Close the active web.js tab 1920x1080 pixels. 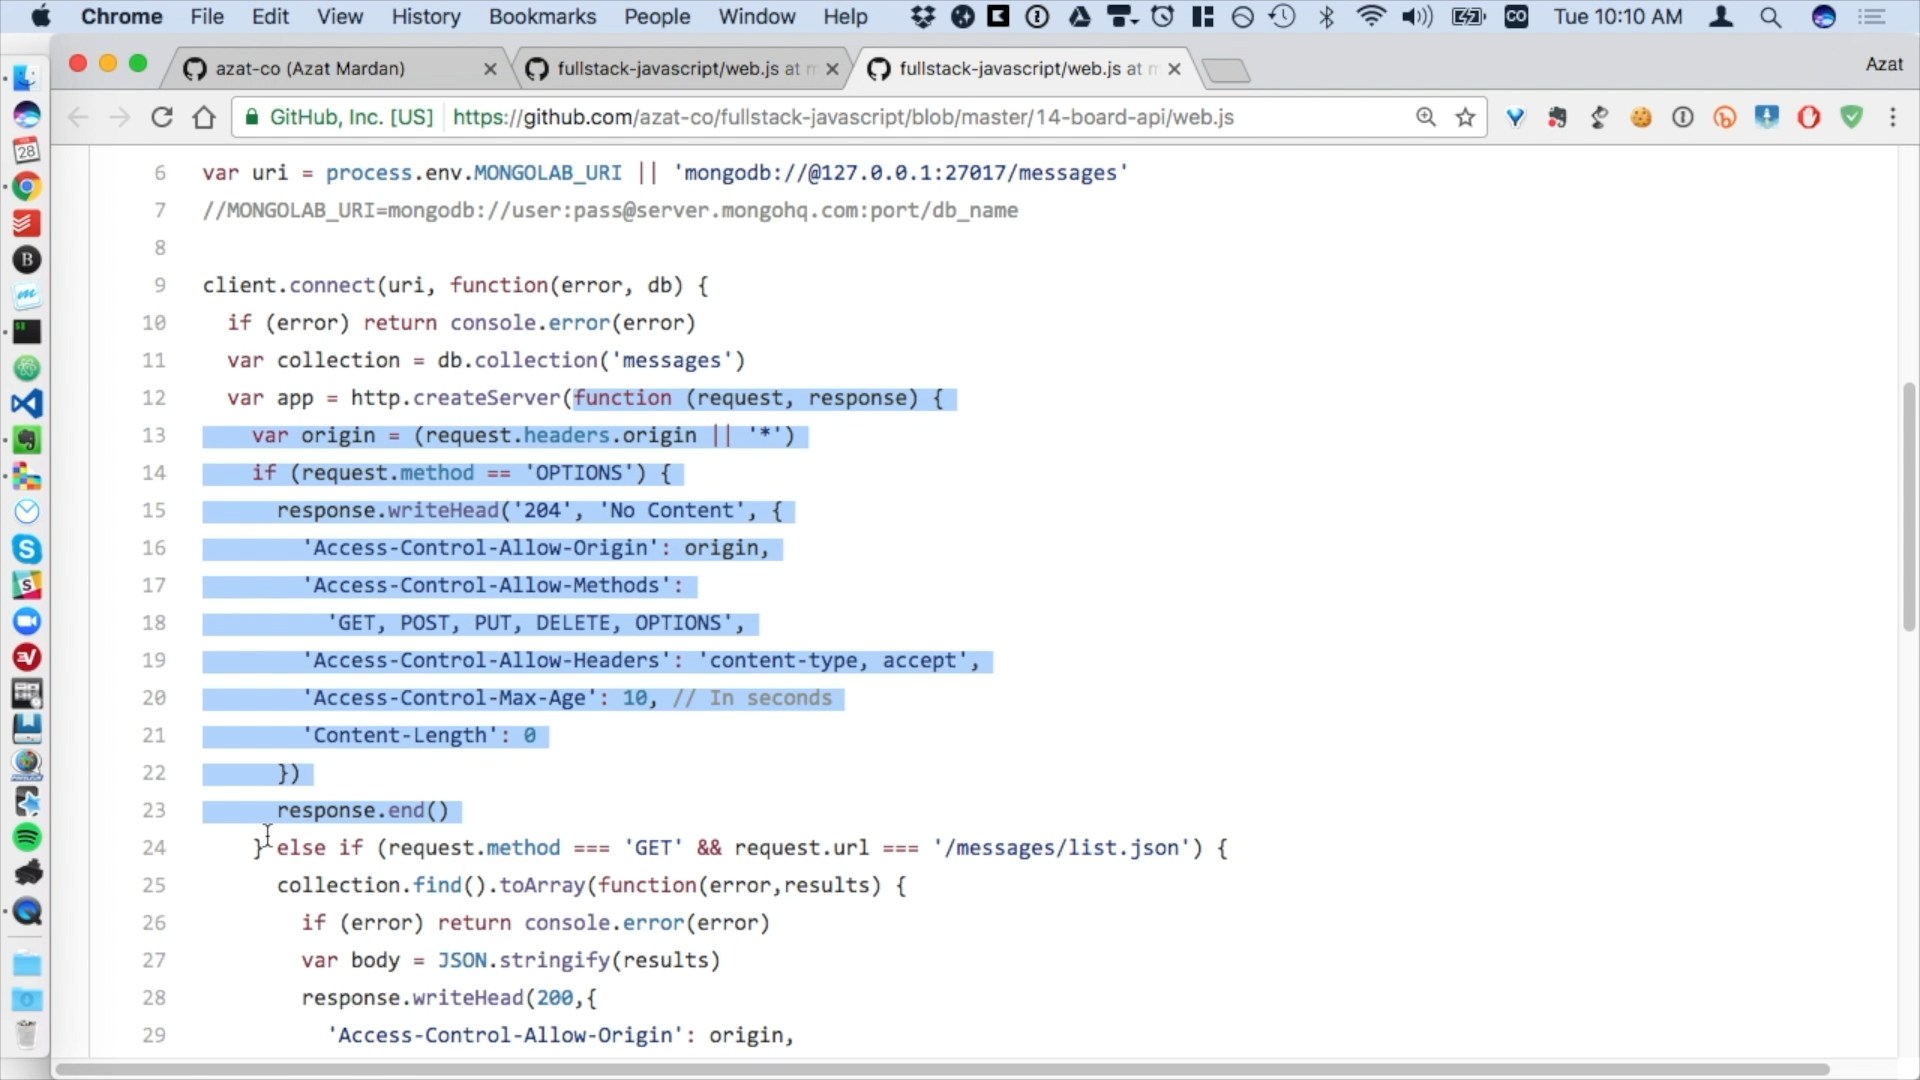point(1174,69)
